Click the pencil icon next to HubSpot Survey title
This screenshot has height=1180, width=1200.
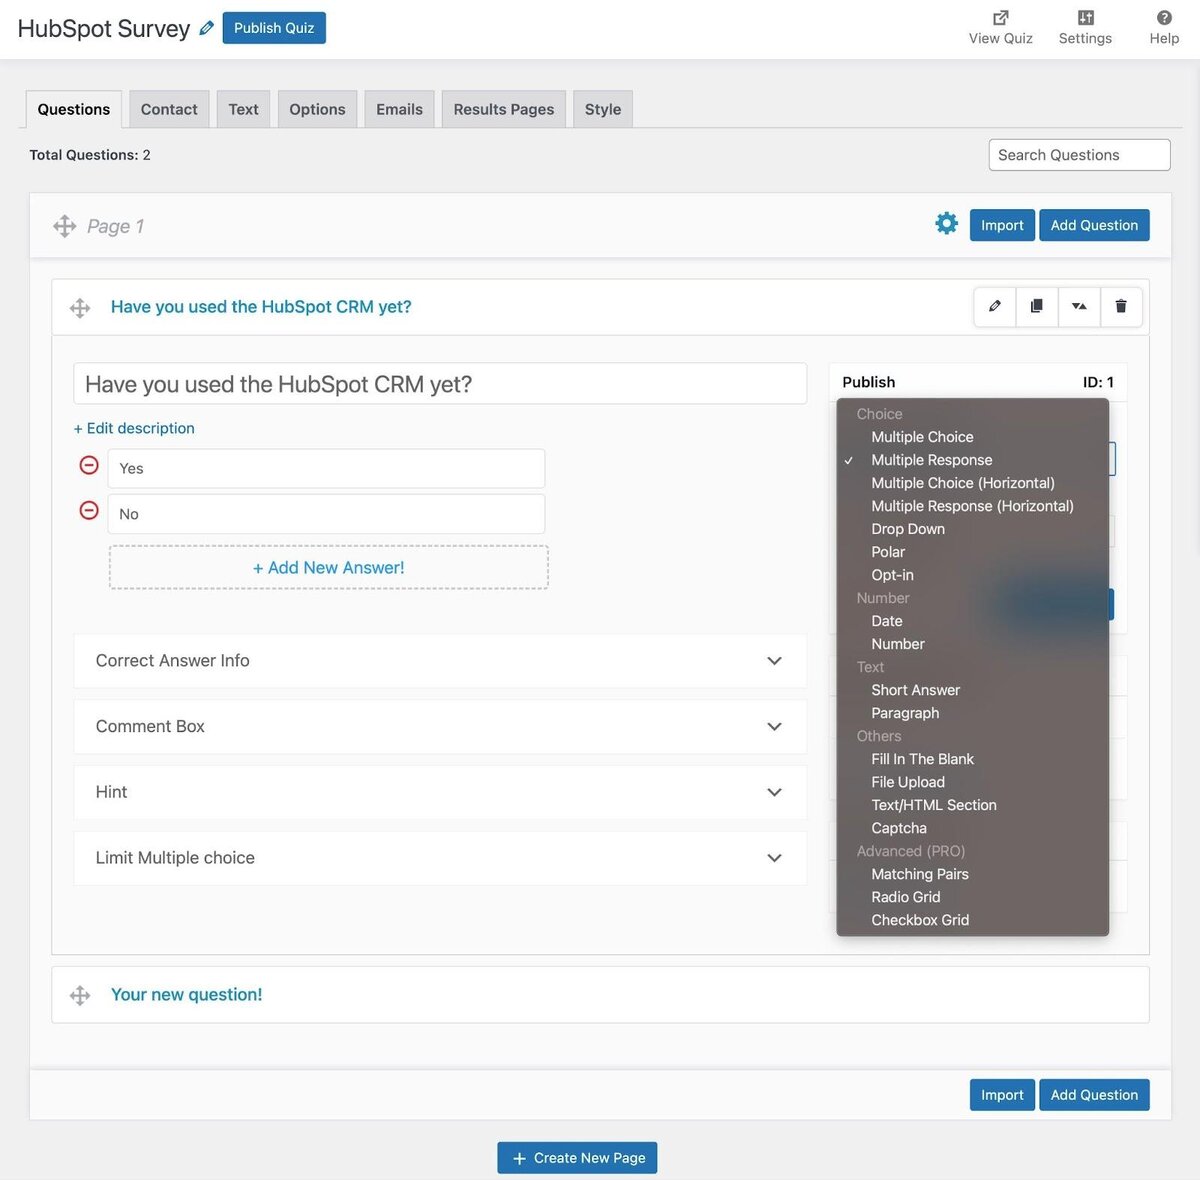coord(206,28)
